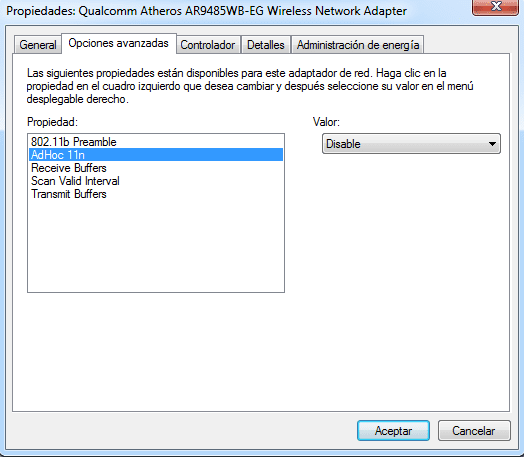Select the Opciones avanzadas tab

pos(119,43)
